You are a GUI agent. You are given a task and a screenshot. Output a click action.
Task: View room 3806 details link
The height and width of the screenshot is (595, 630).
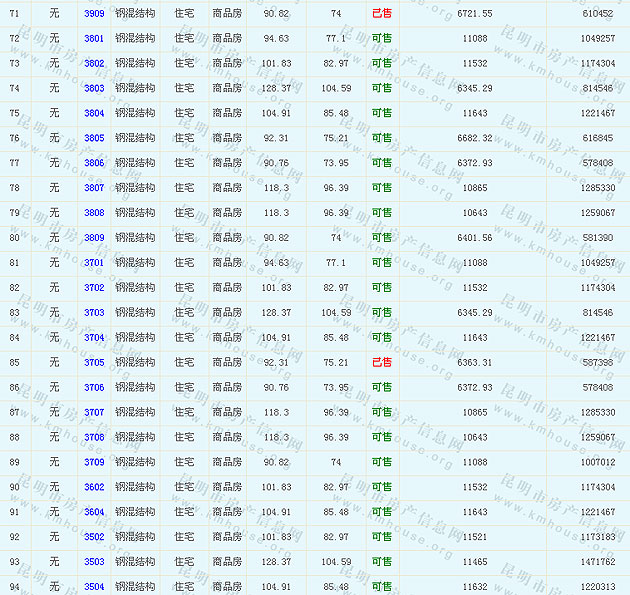(x=94, y=163)
